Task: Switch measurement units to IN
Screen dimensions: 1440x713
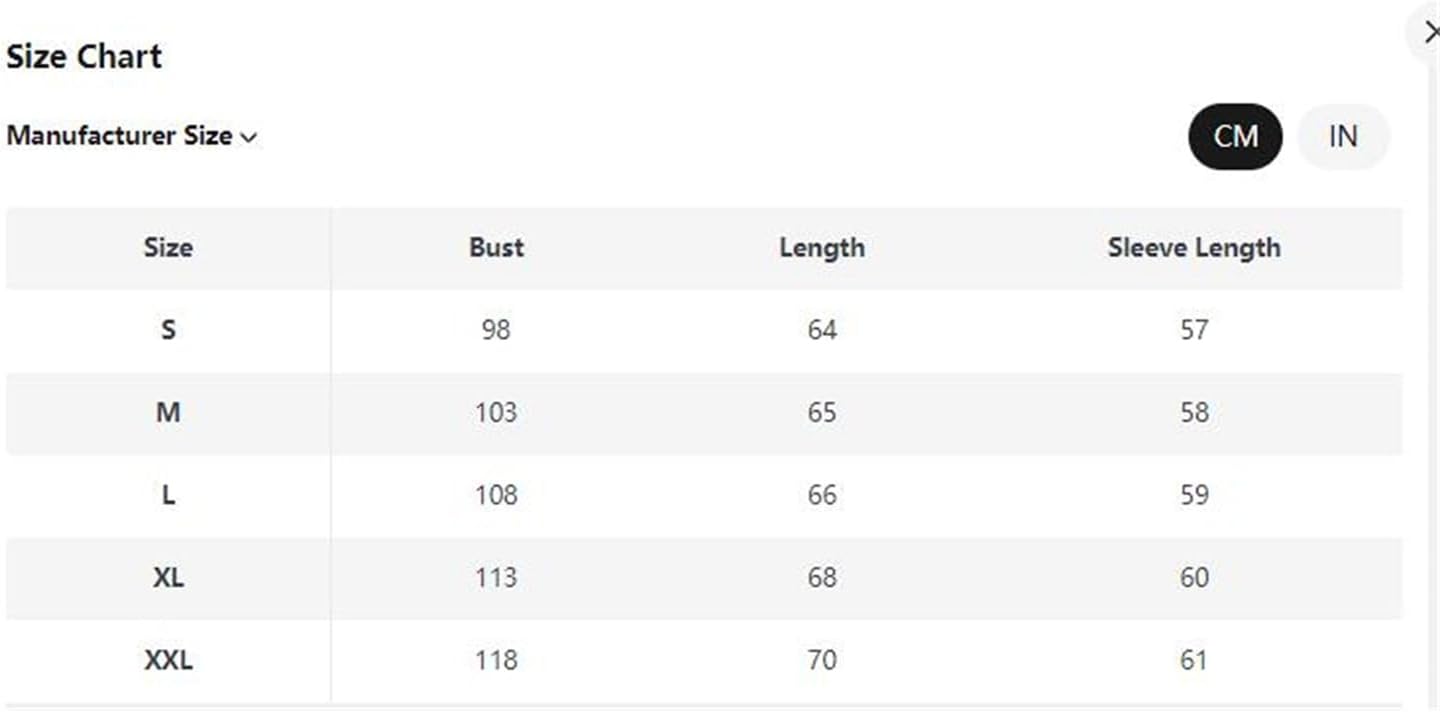Action: point(1343,137)
